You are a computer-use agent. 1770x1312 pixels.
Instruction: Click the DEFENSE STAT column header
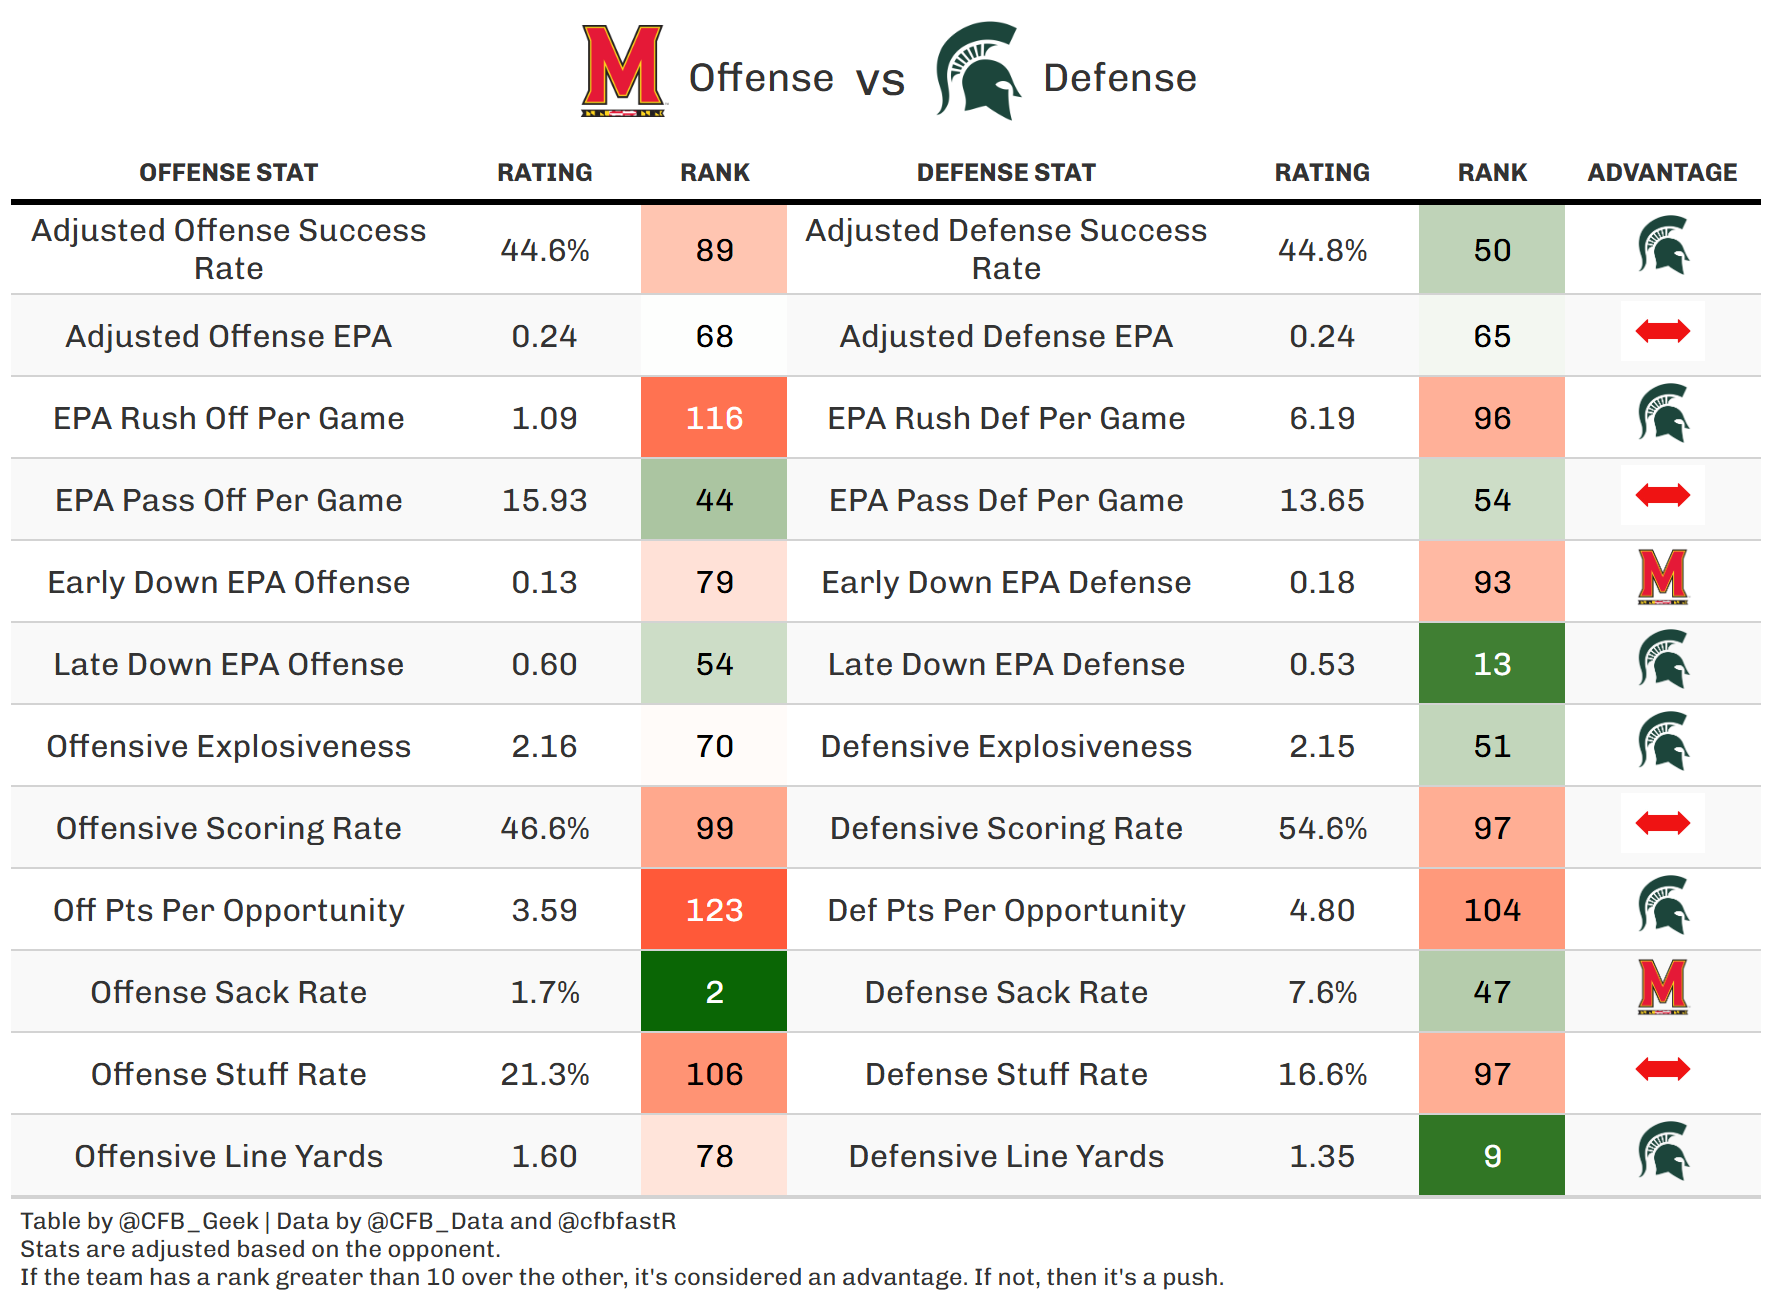click(1006, 173)
